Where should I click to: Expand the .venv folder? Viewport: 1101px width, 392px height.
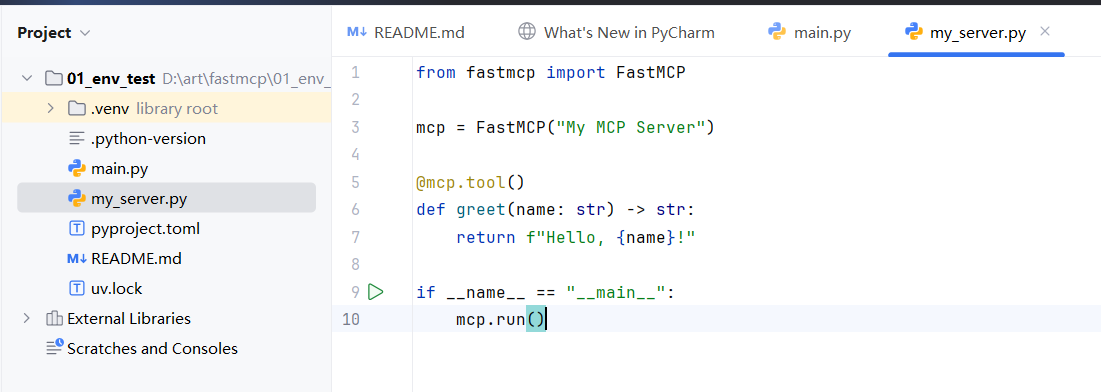pos(51,109)
